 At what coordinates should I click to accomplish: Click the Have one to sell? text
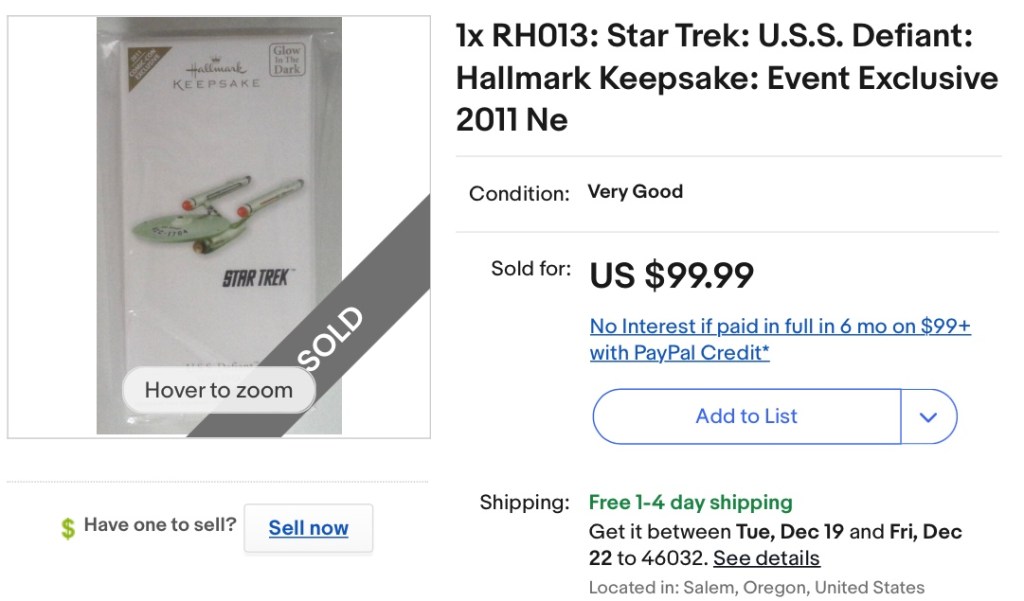coord(160,524)
